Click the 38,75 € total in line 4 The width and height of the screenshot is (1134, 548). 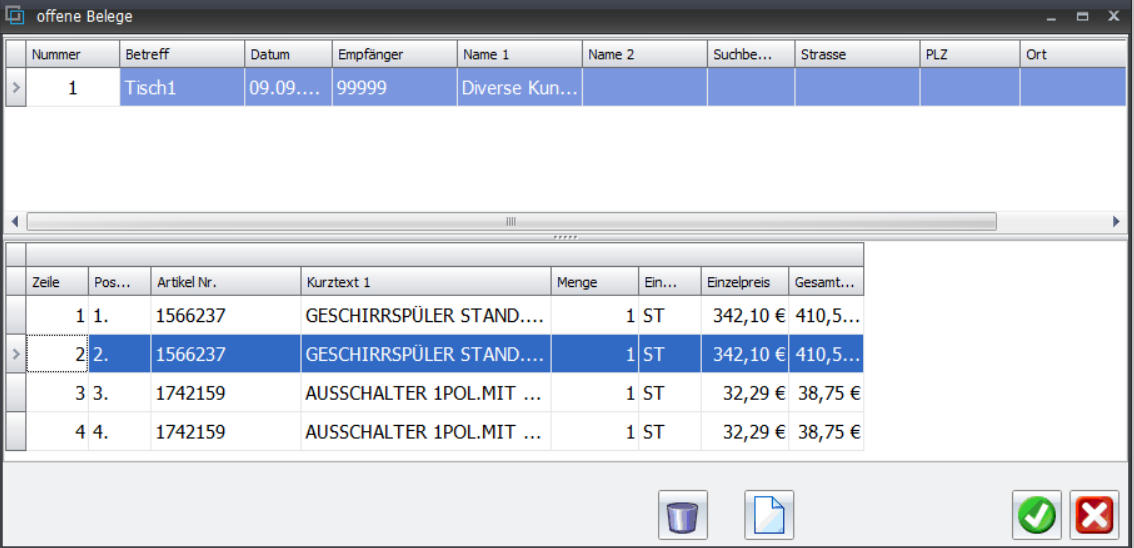[828, 432]
